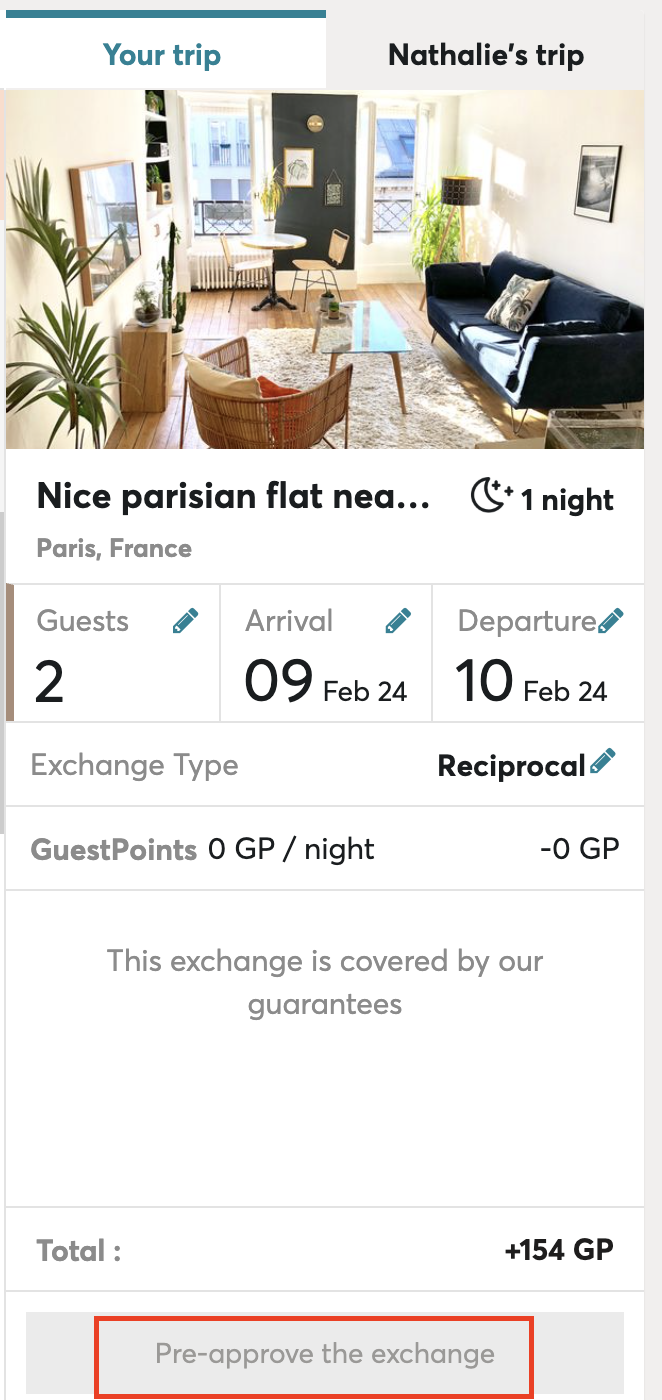Screen dimensions: 662x1400
Task: Click the Parisian flat living room photo
Action: [325, 270]
